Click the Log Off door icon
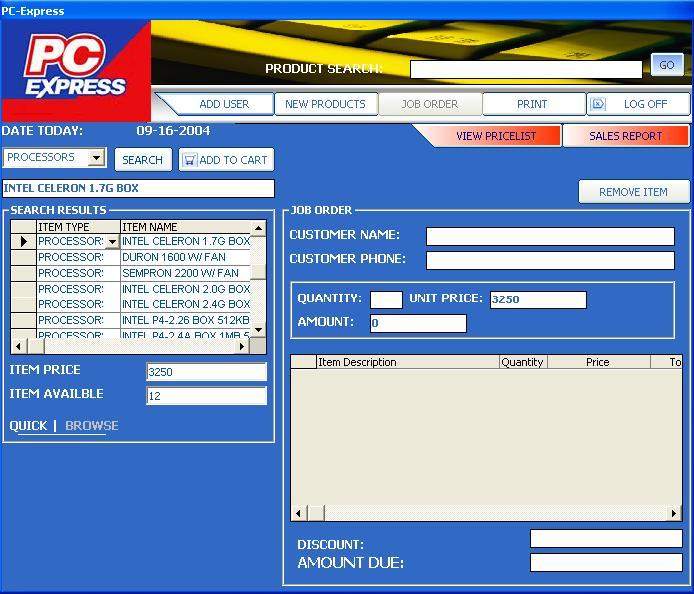Screen dimensions: 694x594 597,104
